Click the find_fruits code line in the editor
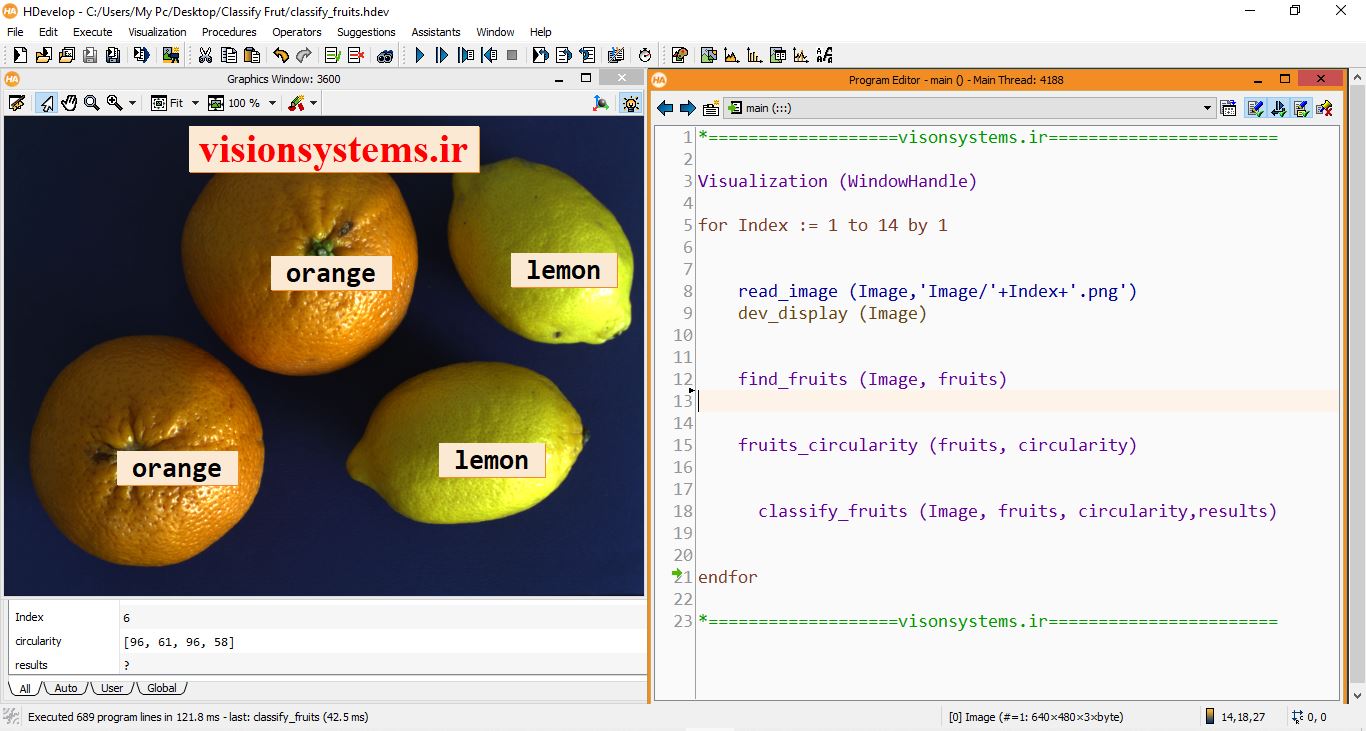The image size is (1366, 731). tap(872, 379)
